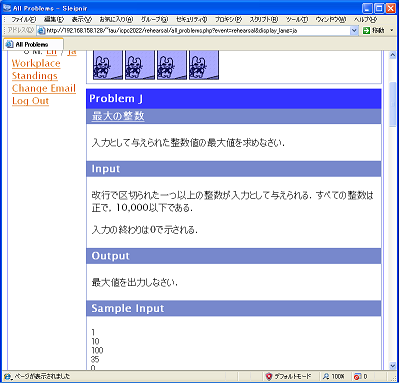
Task: Click the vertical scrollbar up arrow
Action: [x=393, y=55]
